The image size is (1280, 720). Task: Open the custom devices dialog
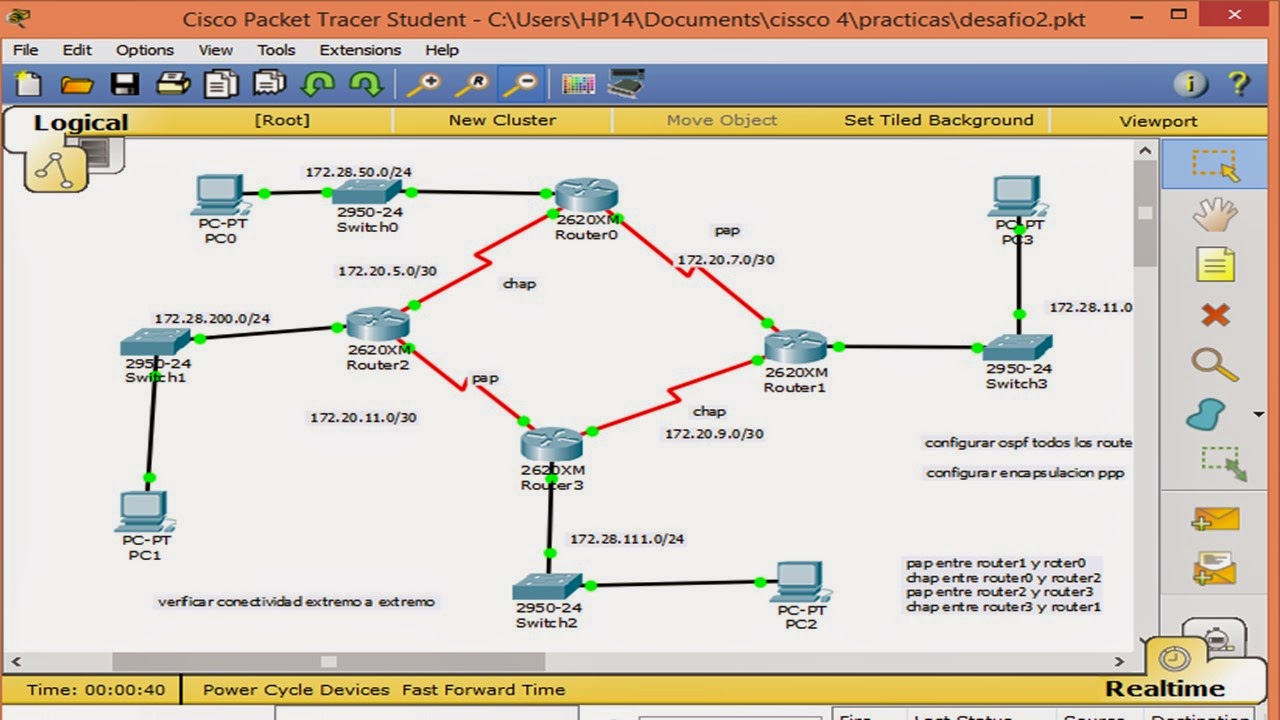(624, 84)
